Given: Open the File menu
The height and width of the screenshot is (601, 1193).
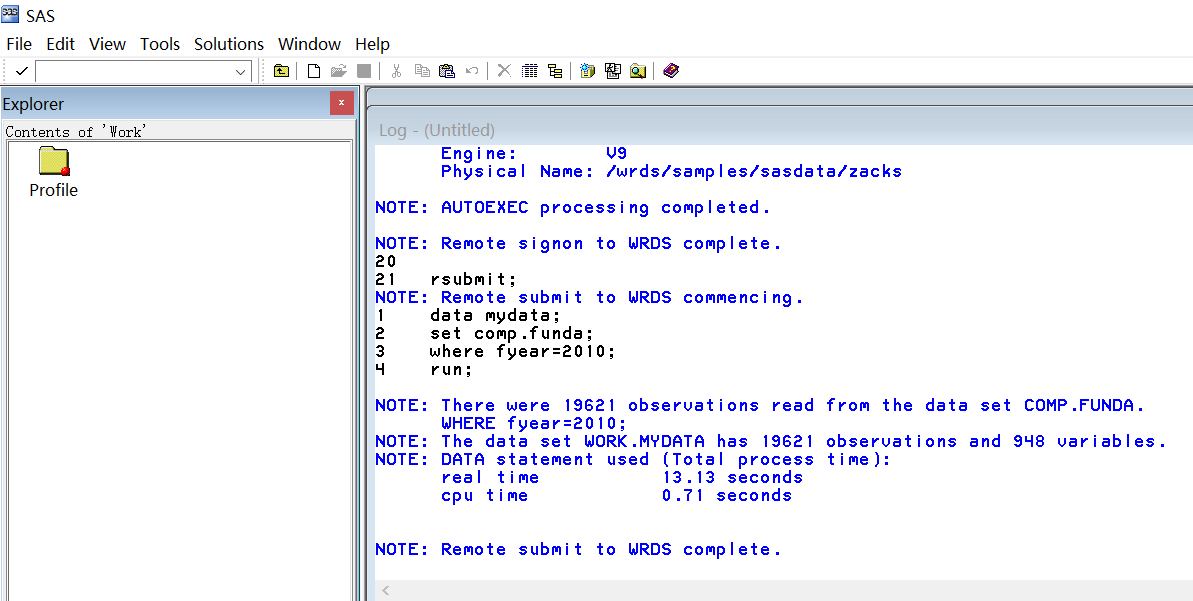Looking at the screenshot, I should [x=19, y=44].
